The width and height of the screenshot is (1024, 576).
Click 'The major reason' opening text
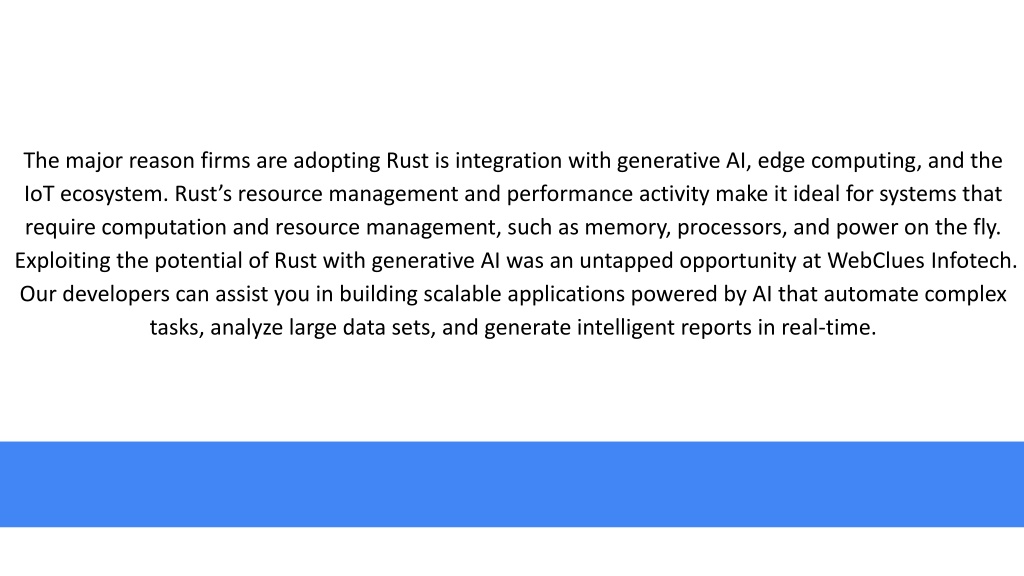click(x=109, y=161)
